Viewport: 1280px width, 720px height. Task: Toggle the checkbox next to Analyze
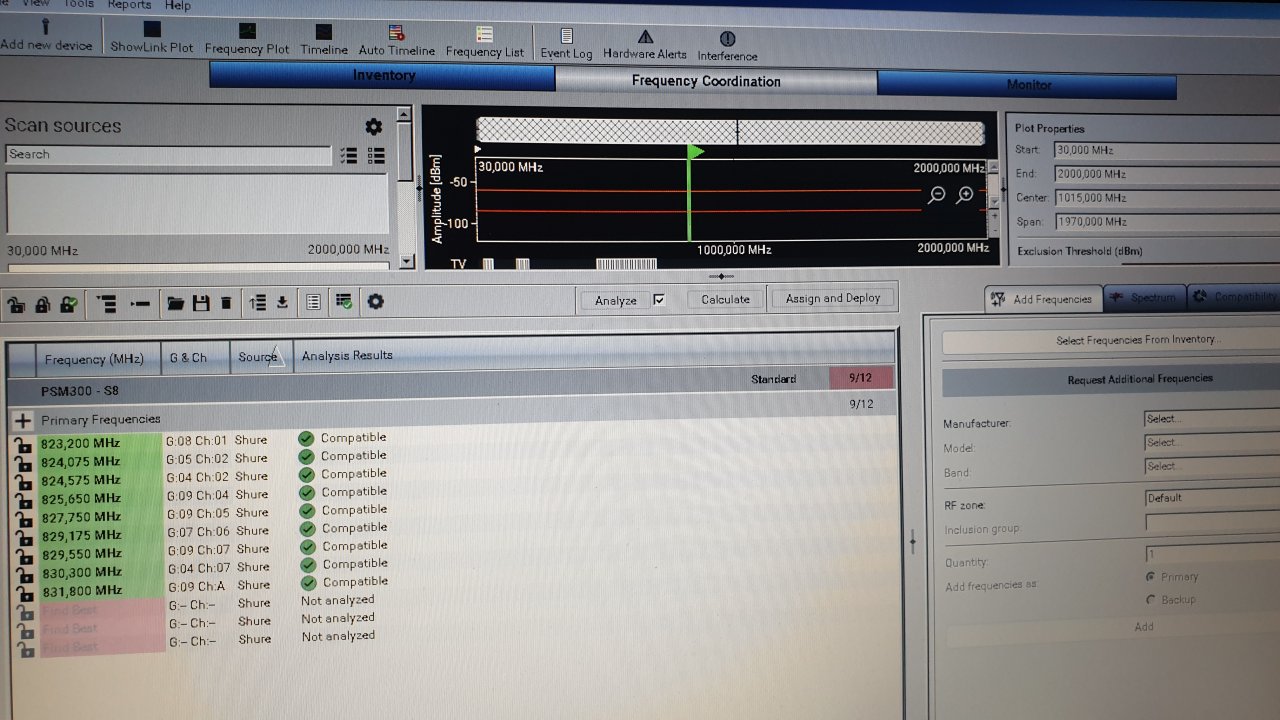point(659,299)
